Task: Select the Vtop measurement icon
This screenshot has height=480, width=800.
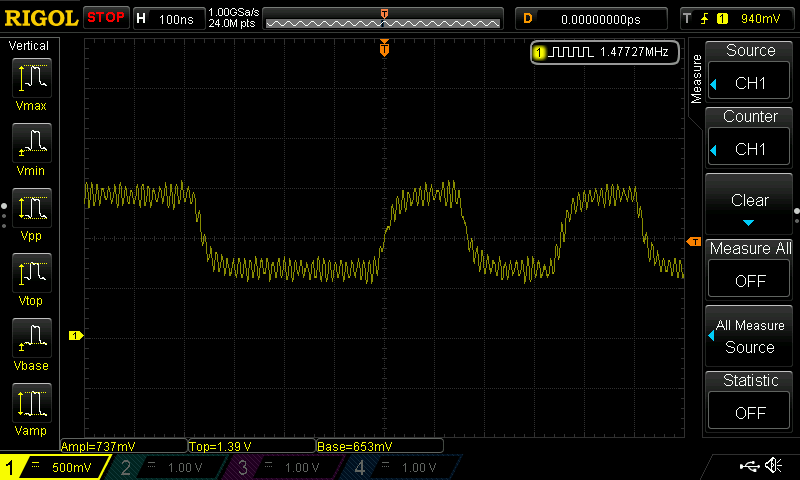Action: [x=32, y=273]
